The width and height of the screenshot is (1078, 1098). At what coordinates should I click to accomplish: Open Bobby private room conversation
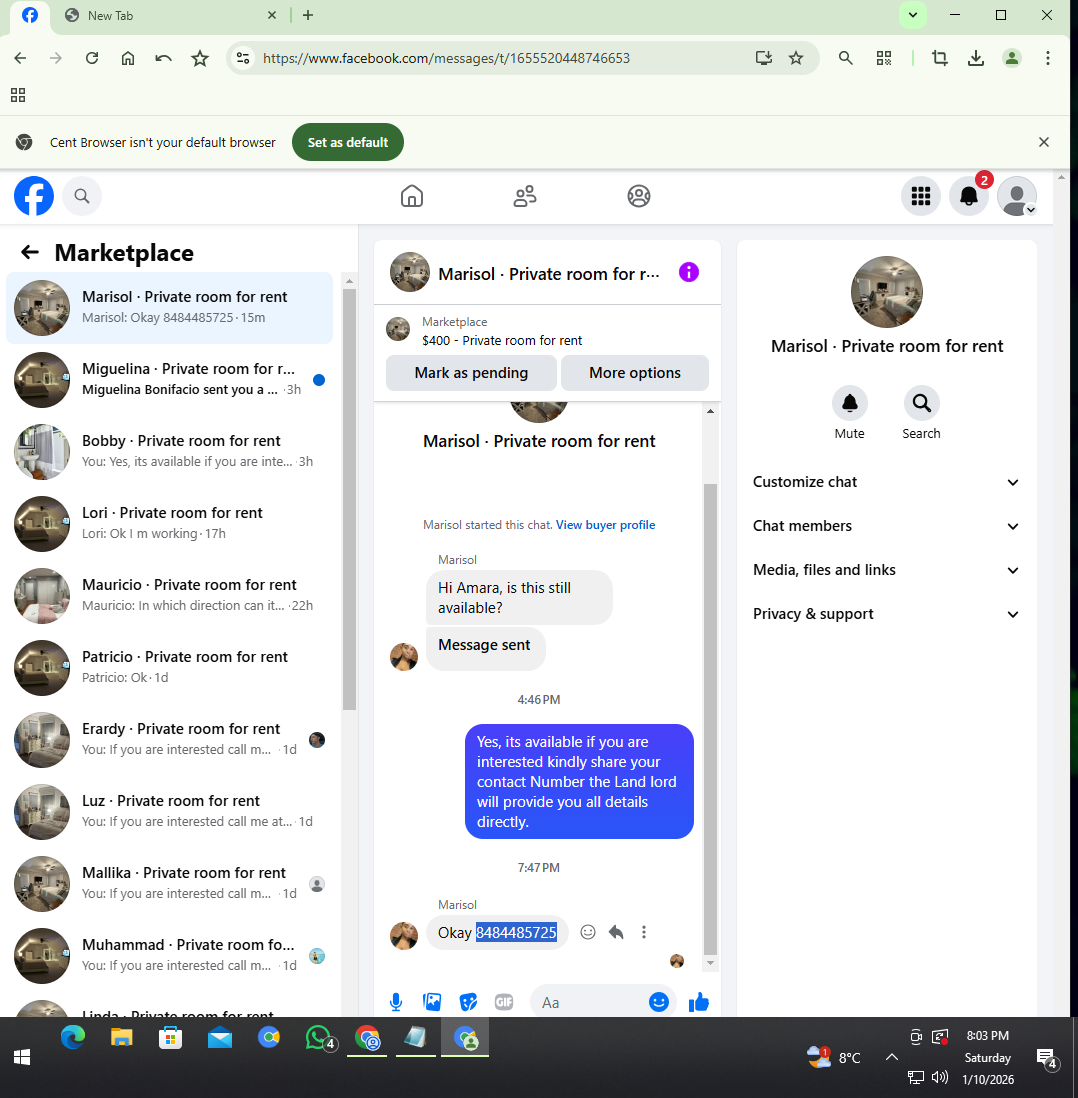[x=169, y=452]
